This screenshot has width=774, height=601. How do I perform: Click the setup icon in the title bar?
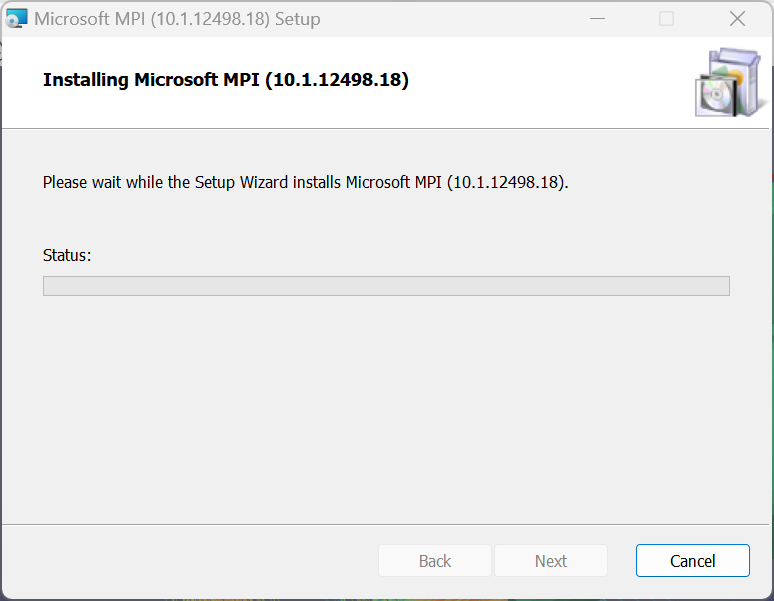pyautogui.click(x=16, y=19)
